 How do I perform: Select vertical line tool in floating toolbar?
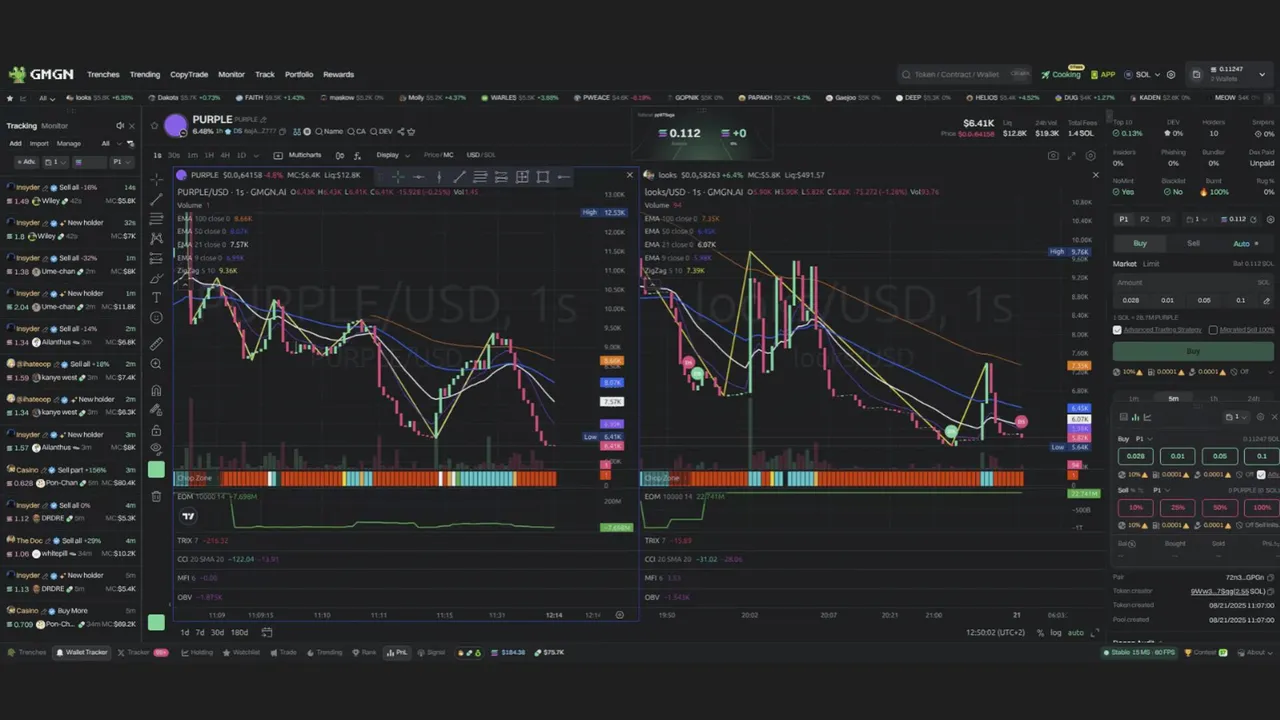[x=439, y=177]
